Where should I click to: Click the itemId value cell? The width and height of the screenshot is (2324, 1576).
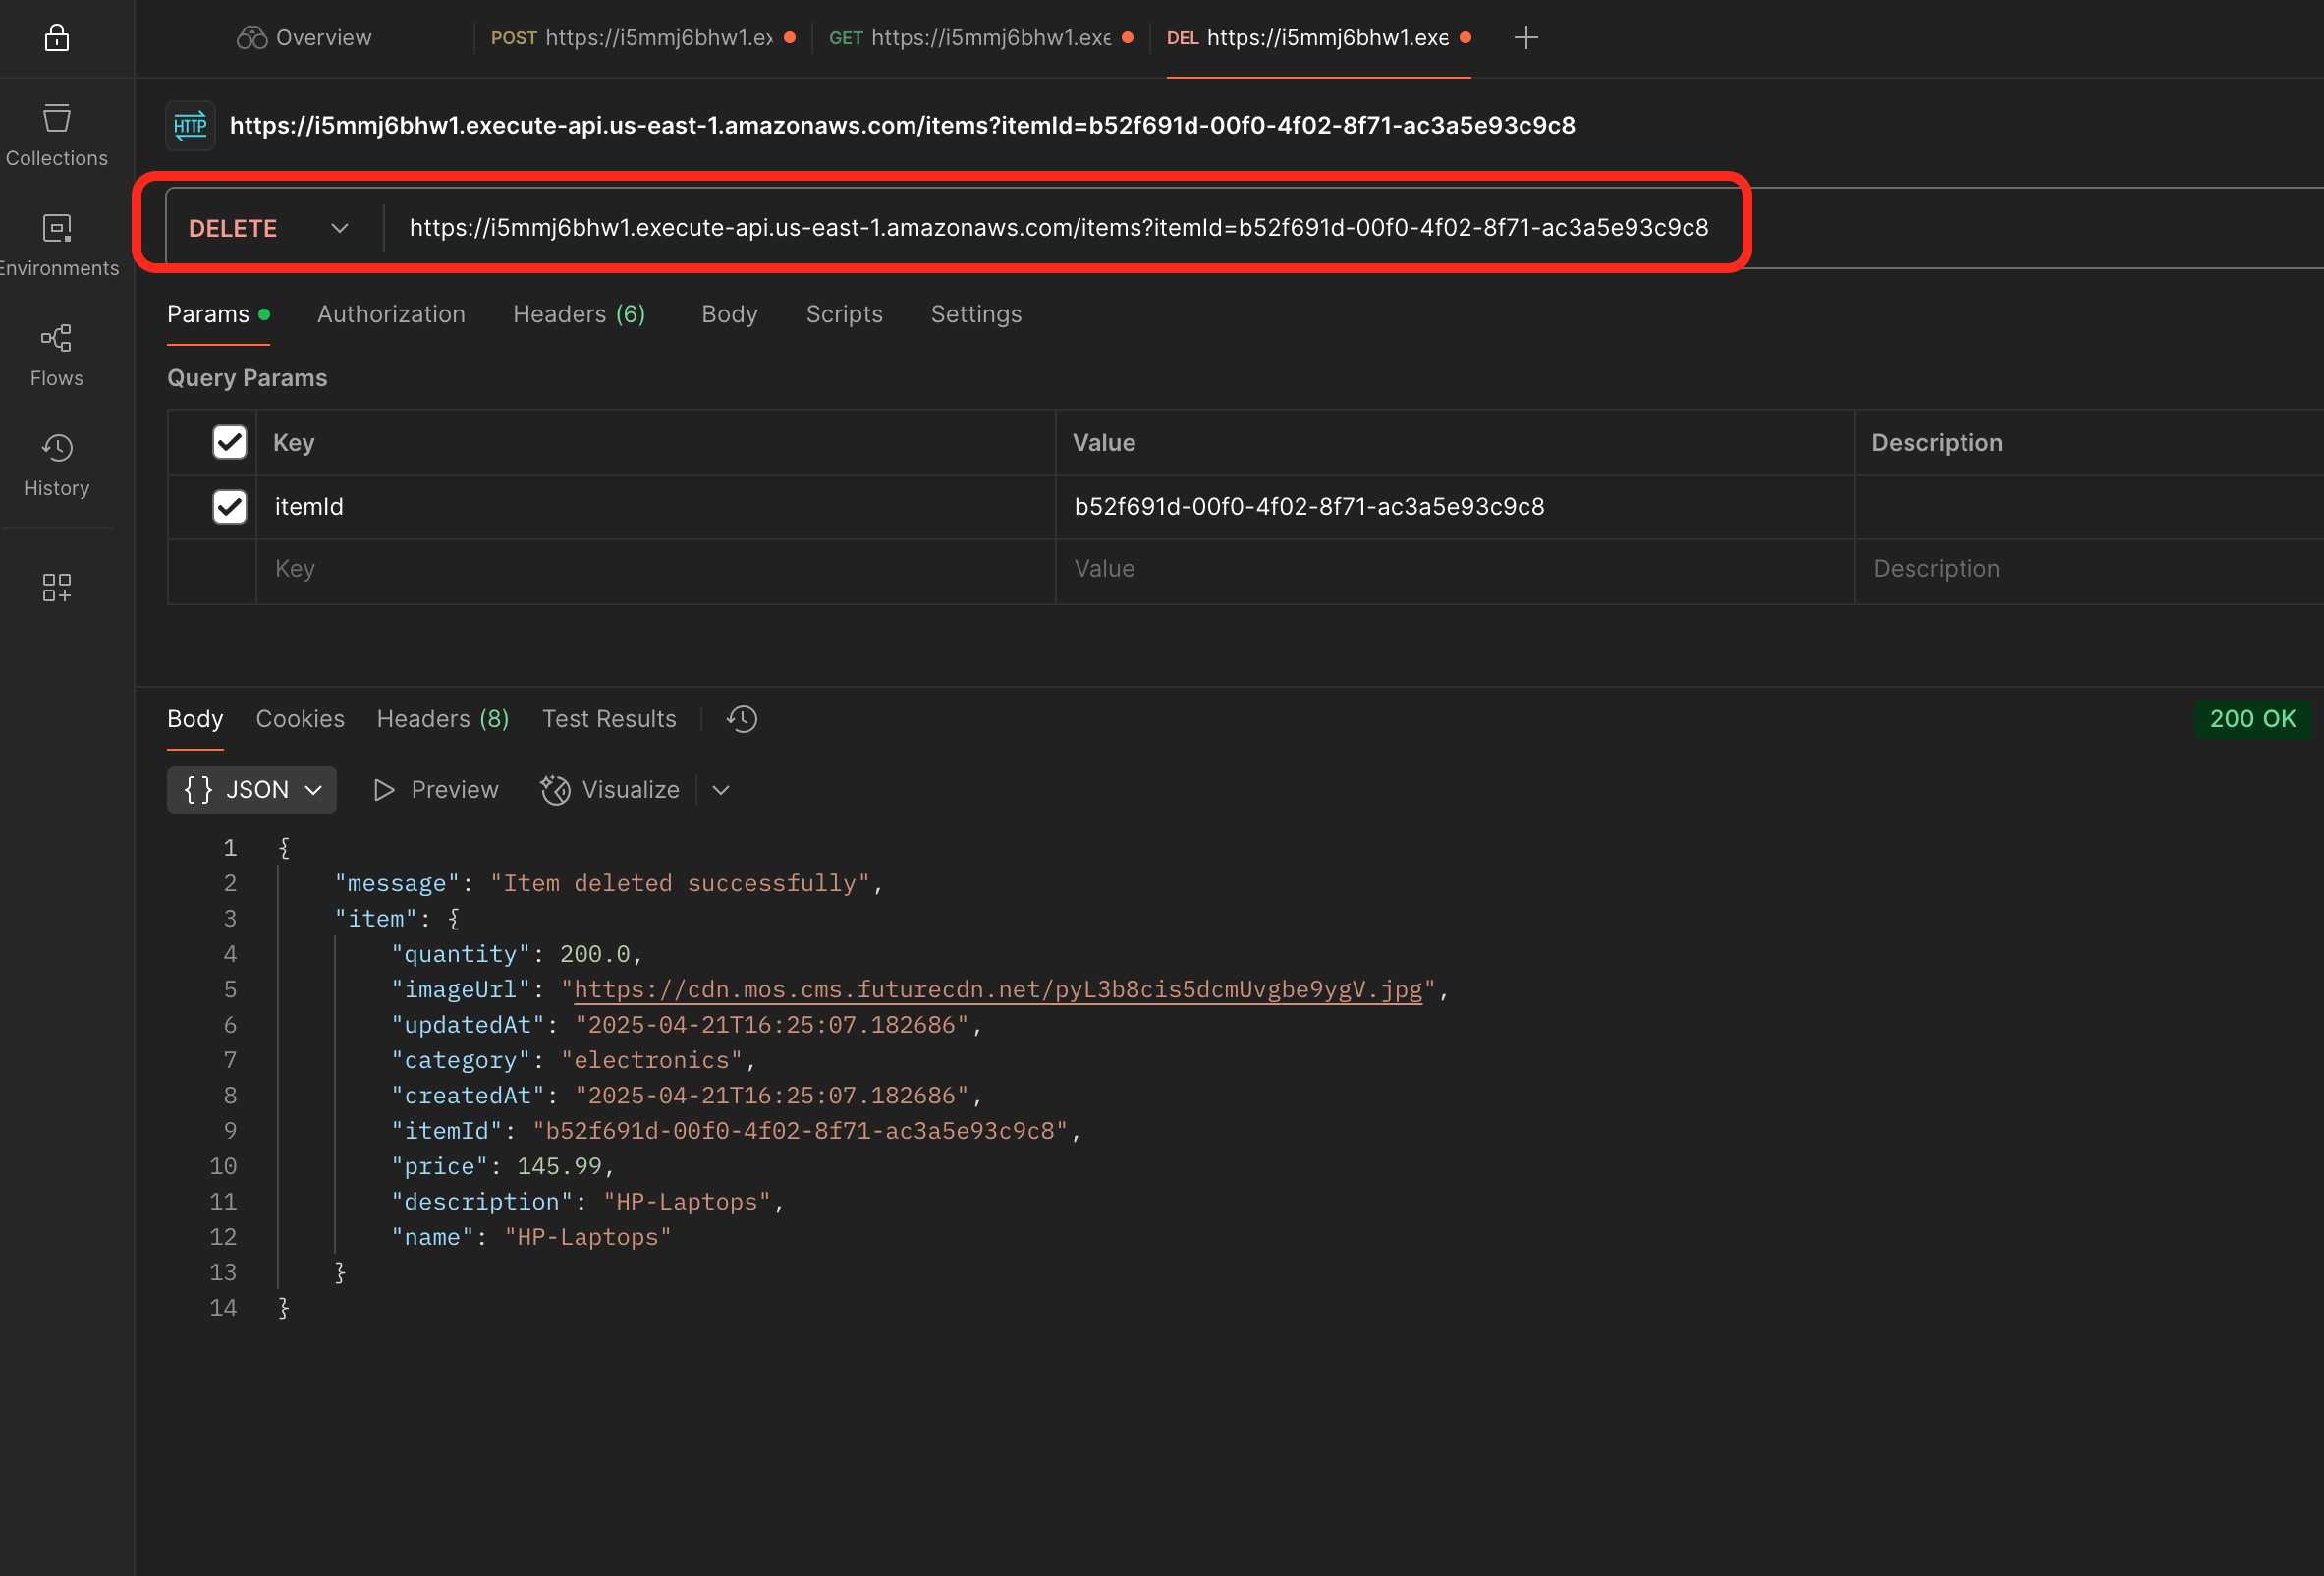(x=1455, y=506)
